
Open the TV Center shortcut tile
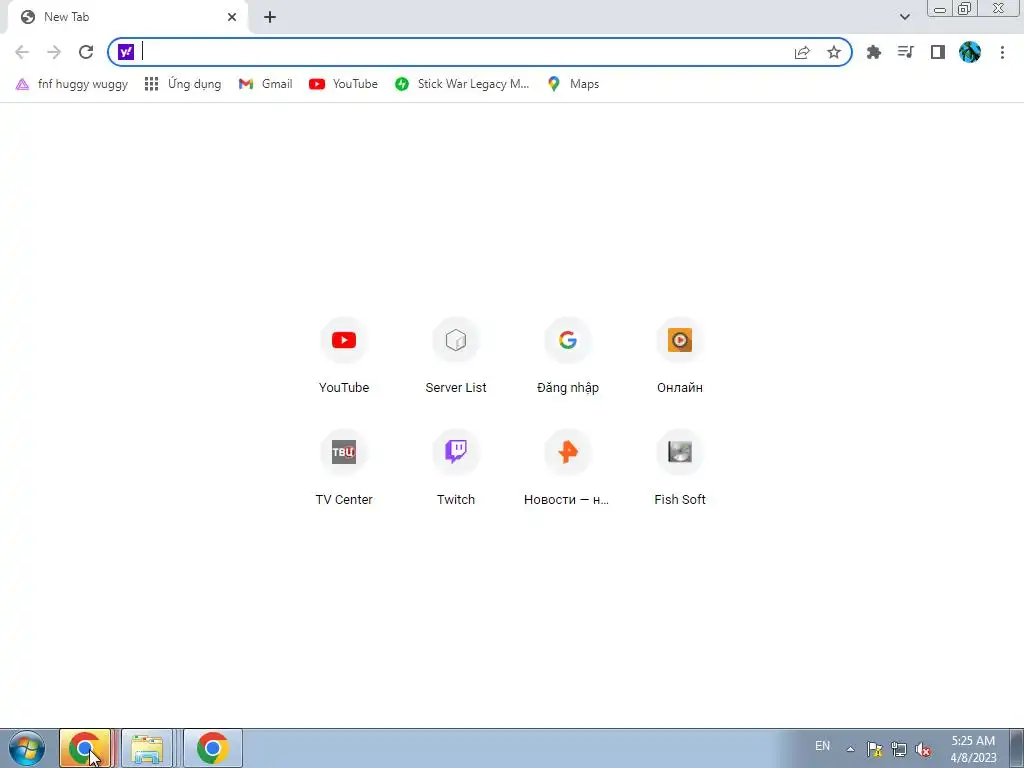coord(344,467)
